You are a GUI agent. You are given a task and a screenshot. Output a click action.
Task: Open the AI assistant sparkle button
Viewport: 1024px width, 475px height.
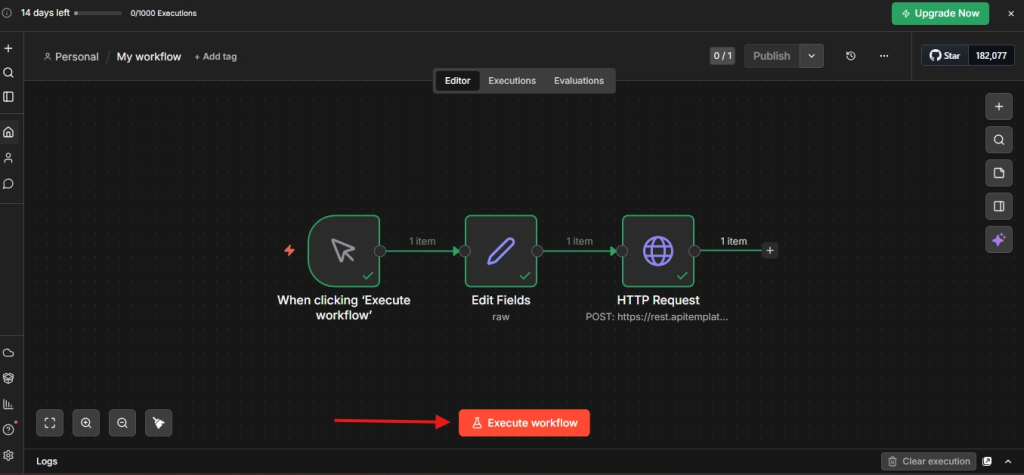pos(998,240)
